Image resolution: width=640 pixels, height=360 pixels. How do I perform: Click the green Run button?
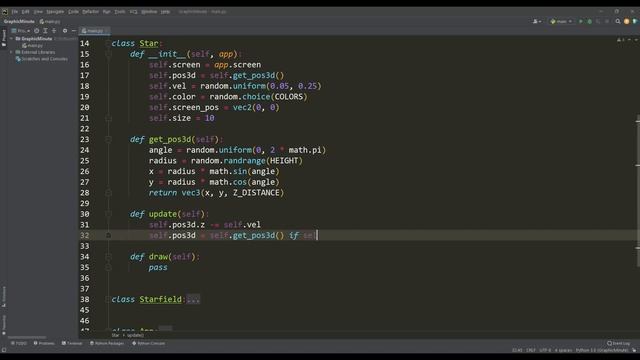coord(580,21)
